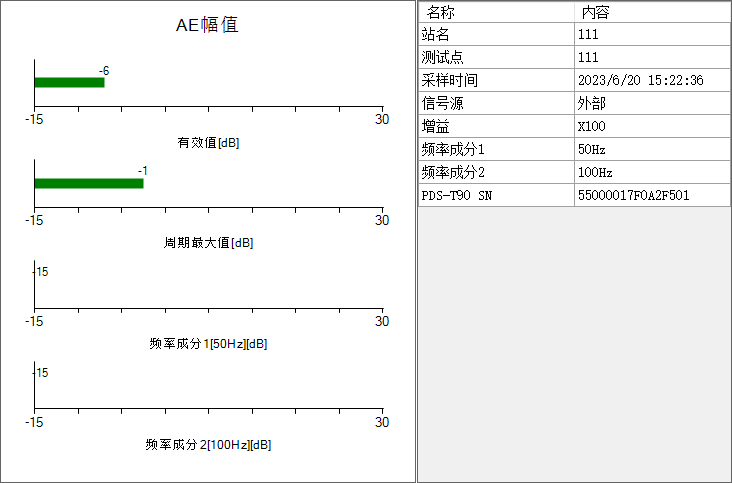Click the 111 value in 站名 row
This screenshot has height=483, width=732.
588,34
